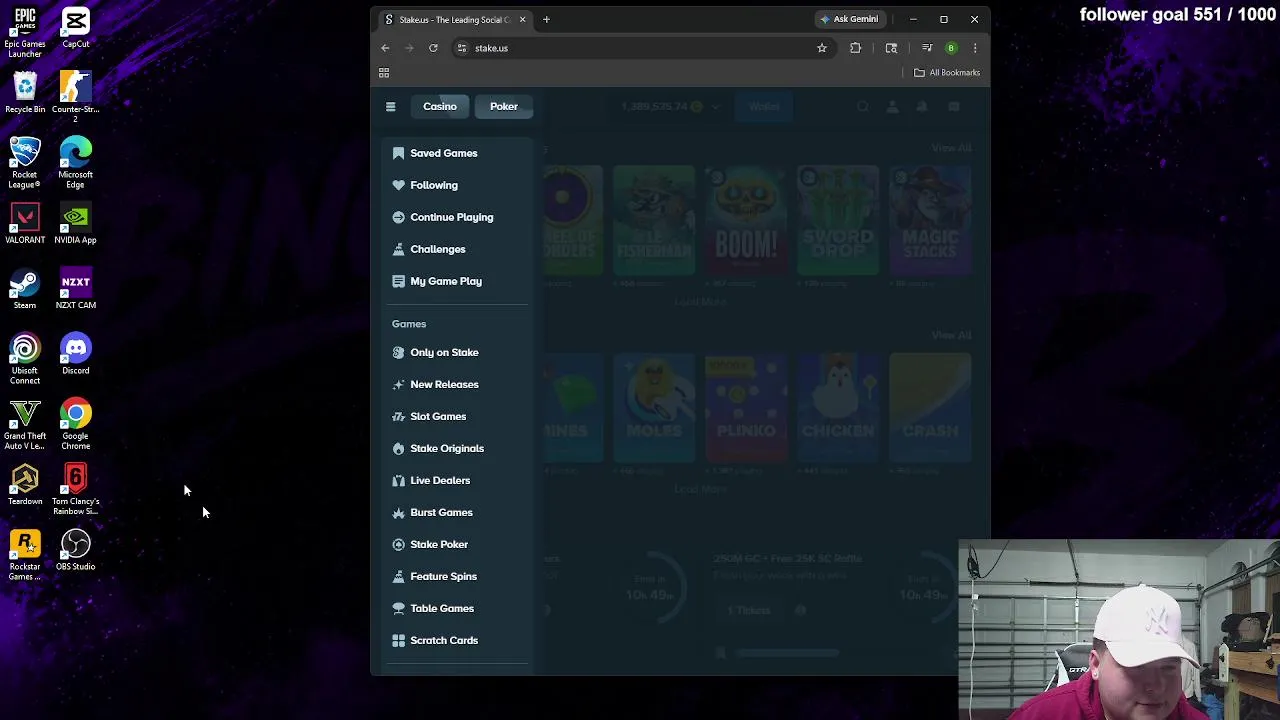Open the apps grid in bookmarks bar

point(384,73)
